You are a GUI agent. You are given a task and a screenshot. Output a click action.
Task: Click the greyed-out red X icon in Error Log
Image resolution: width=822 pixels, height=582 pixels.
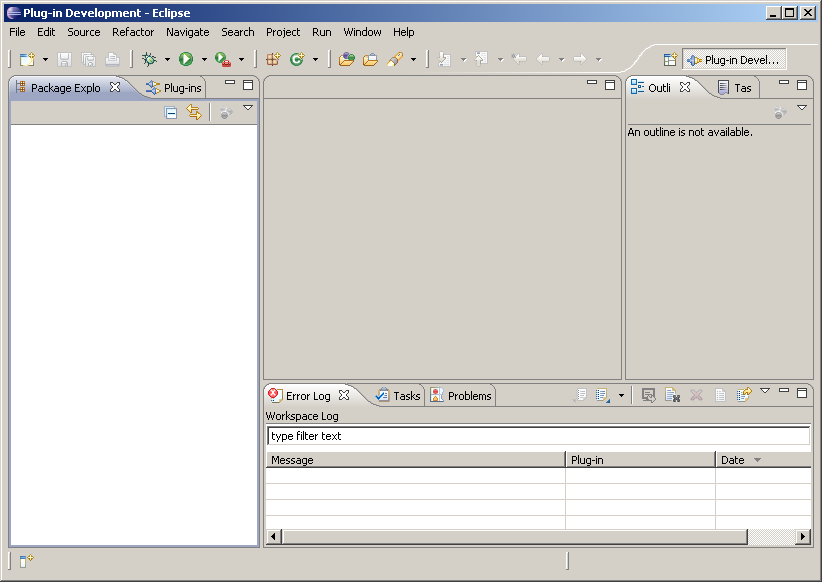(696, 395)
